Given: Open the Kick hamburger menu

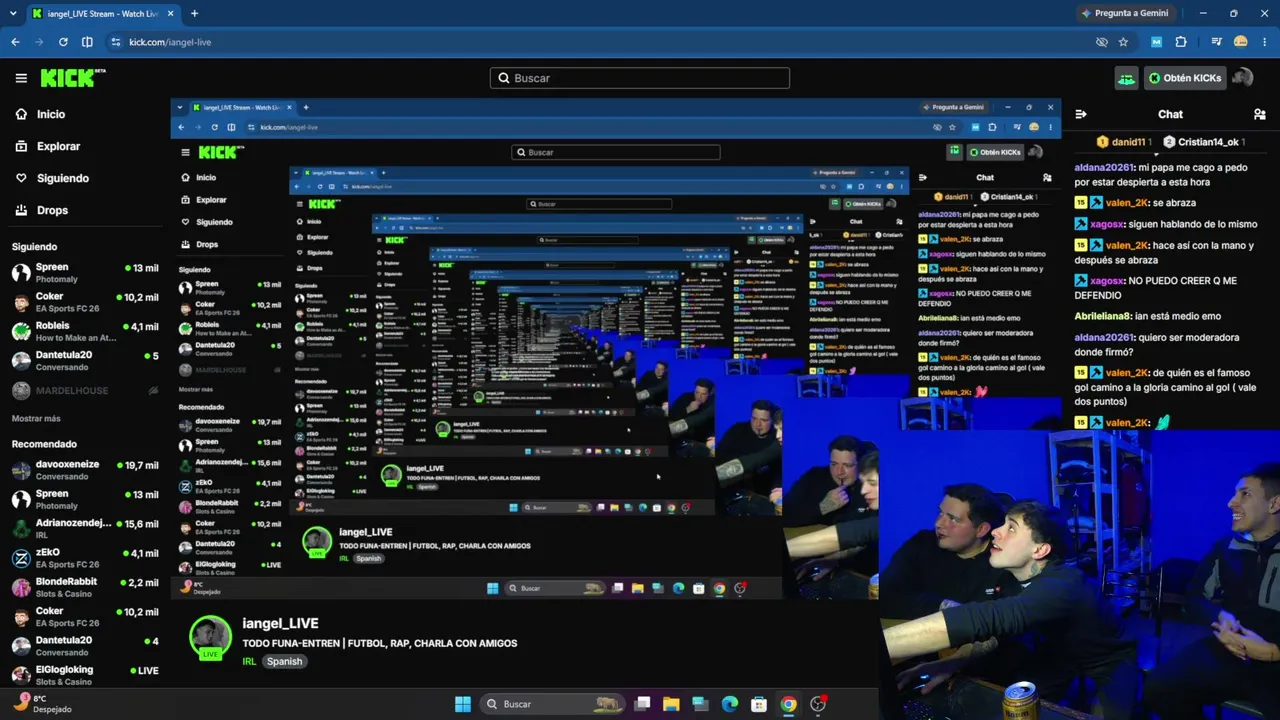Looking at the screenshot, I should (21, 78).
